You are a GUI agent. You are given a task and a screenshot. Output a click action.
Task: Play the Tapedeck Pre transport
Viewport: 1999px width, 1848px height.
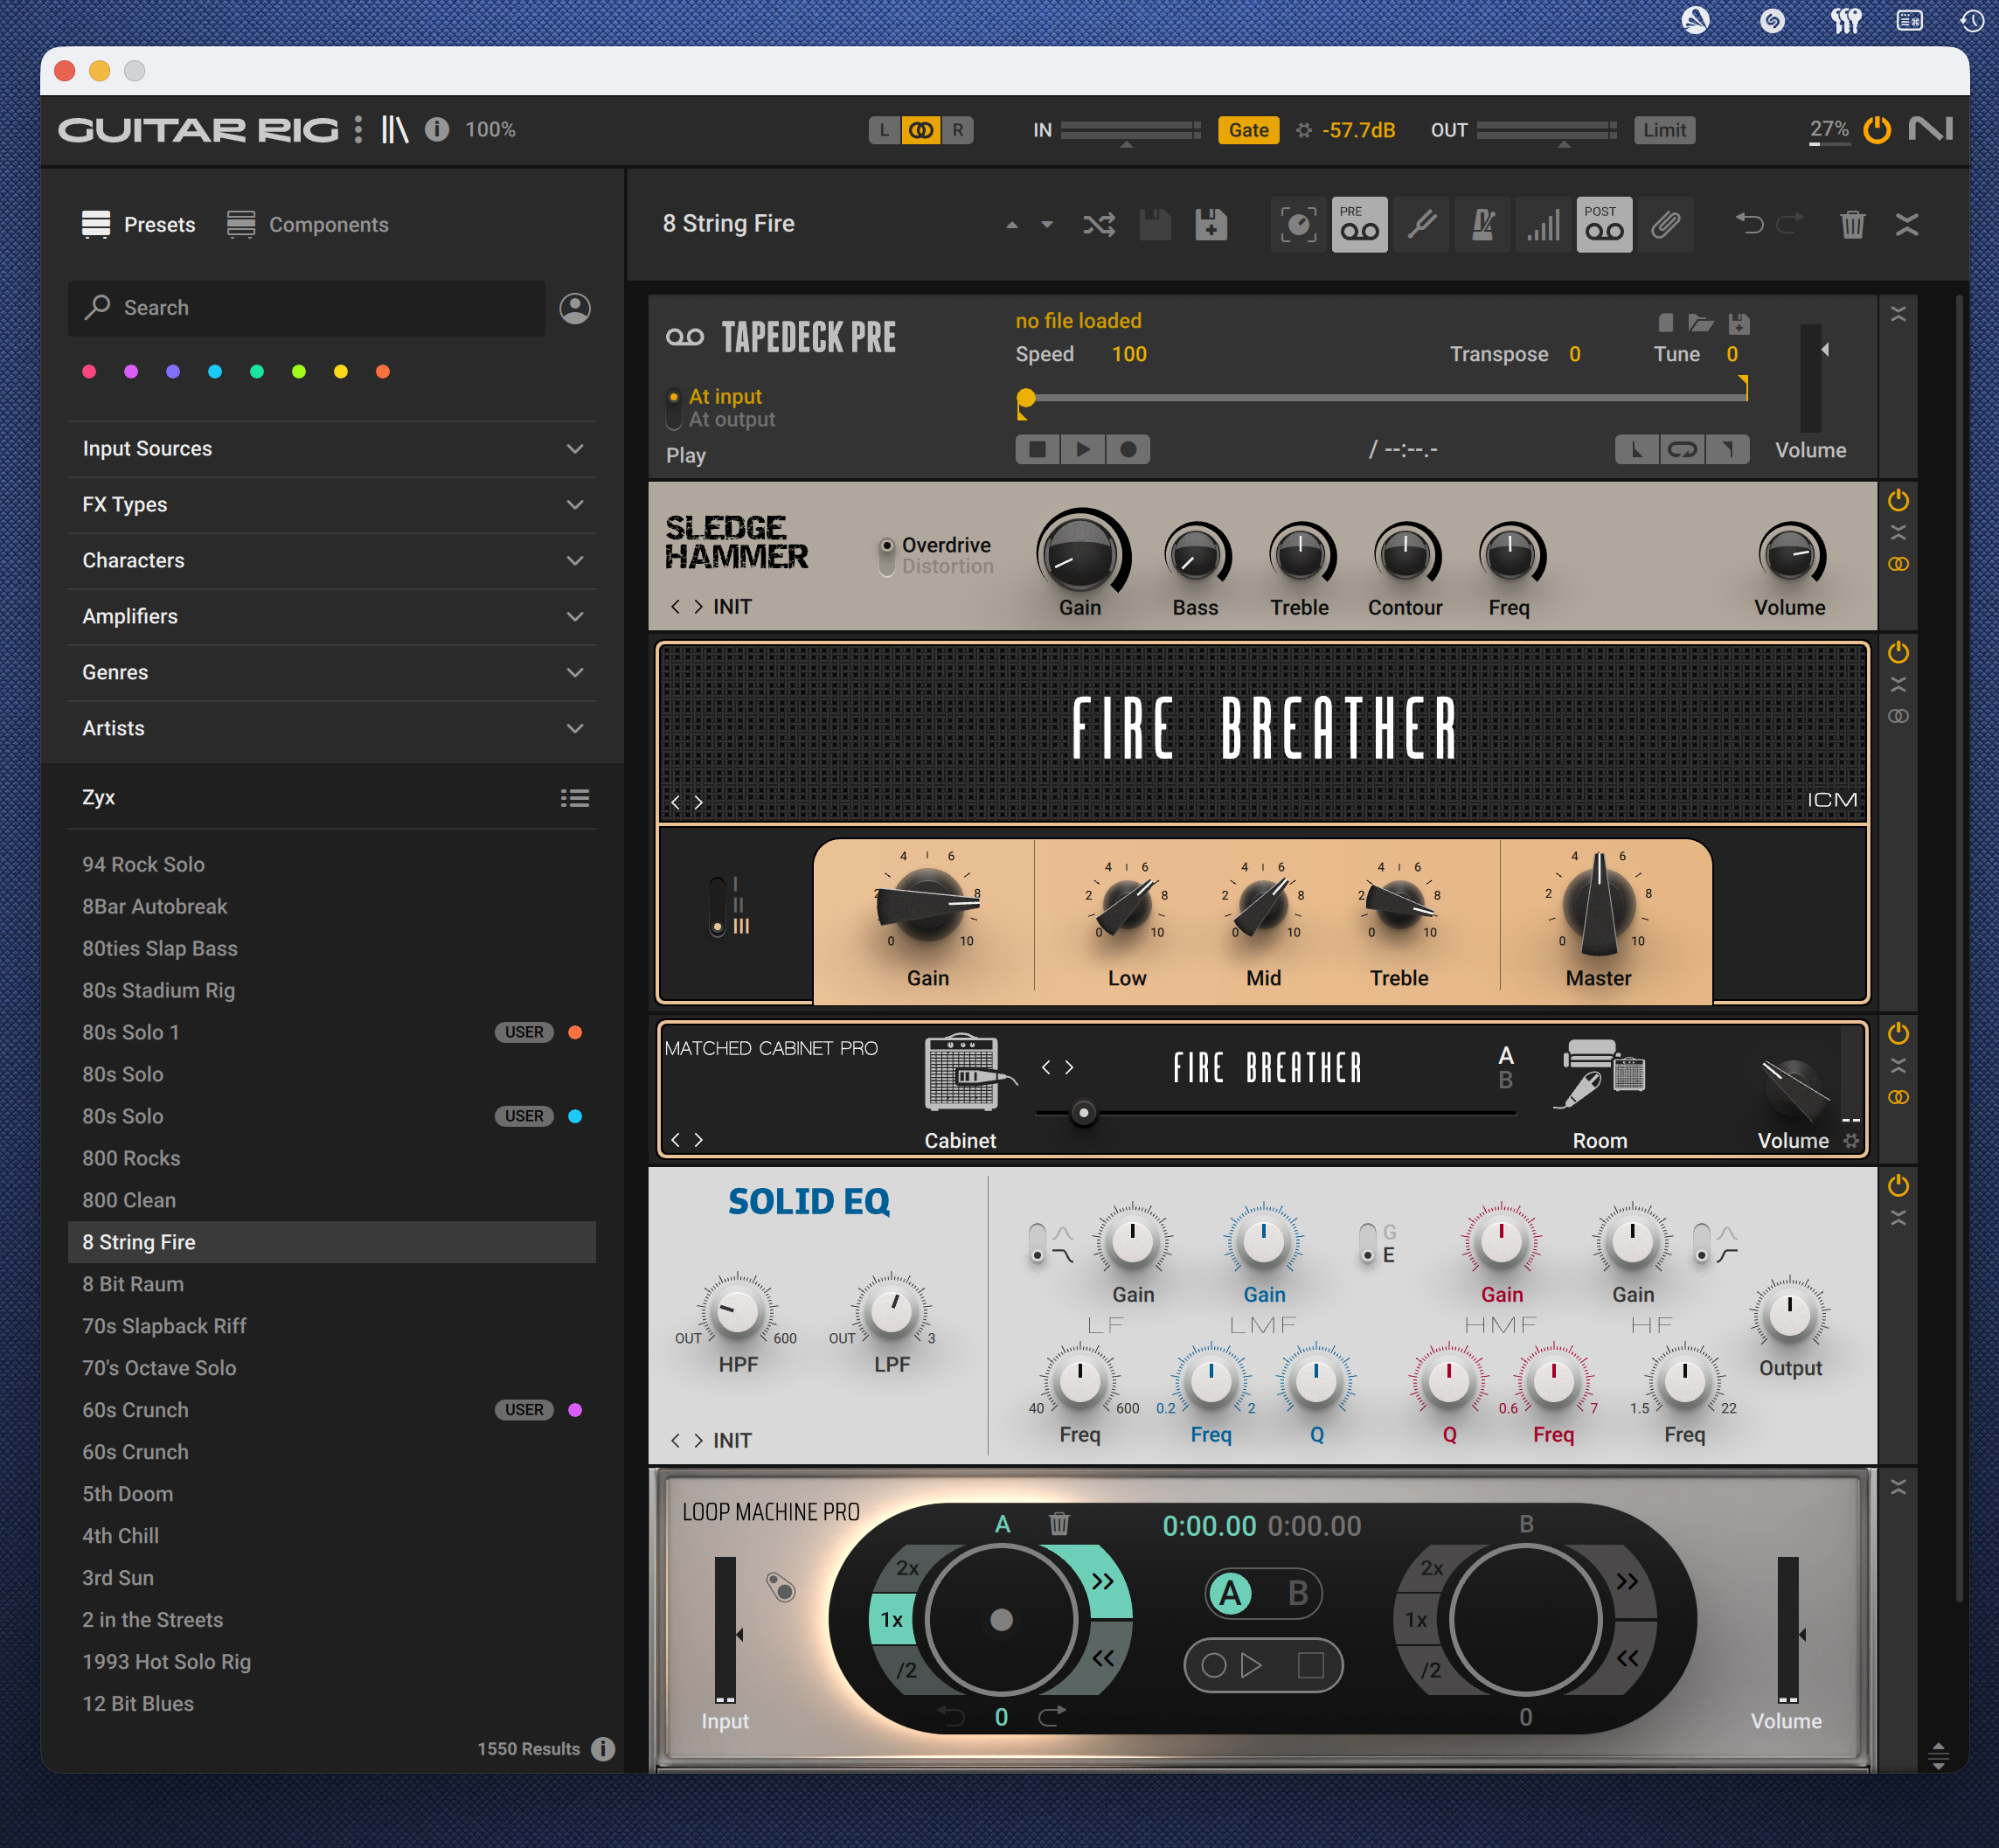pos(1083,450)
